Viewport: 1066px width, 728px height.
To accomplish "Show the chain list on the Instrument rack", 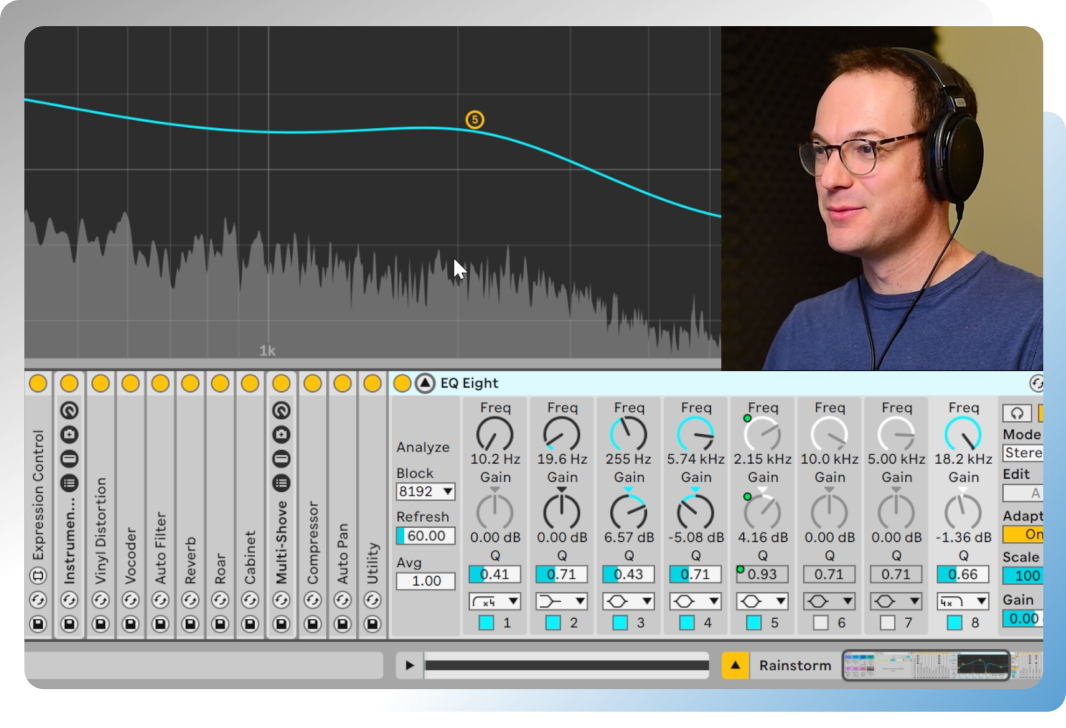I will [x=69, y=482].
